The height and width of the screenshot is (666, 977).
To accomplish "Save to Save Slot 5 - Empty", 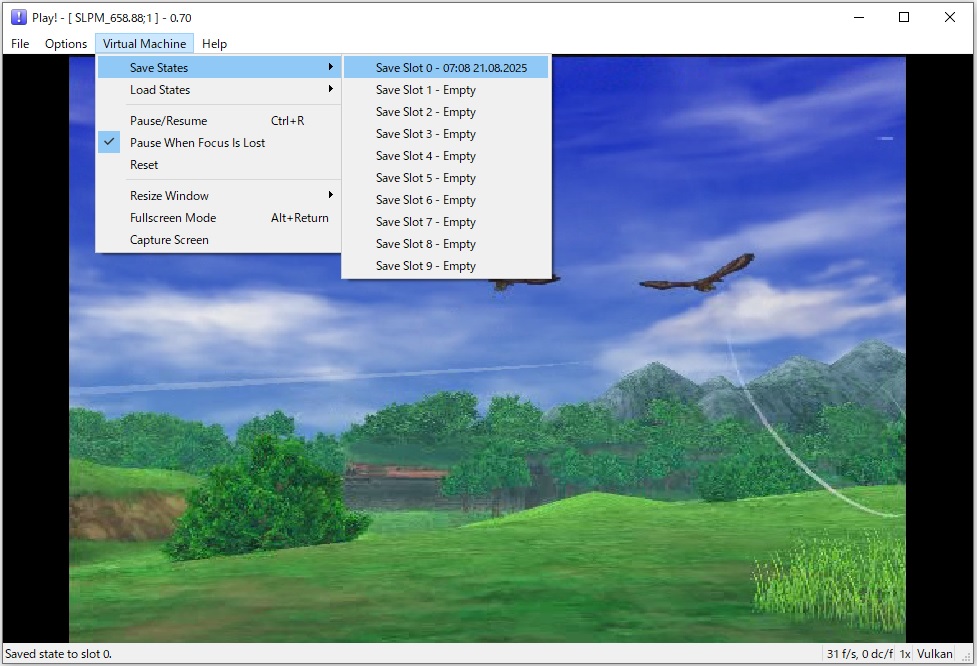I will [x=446, y=178].
